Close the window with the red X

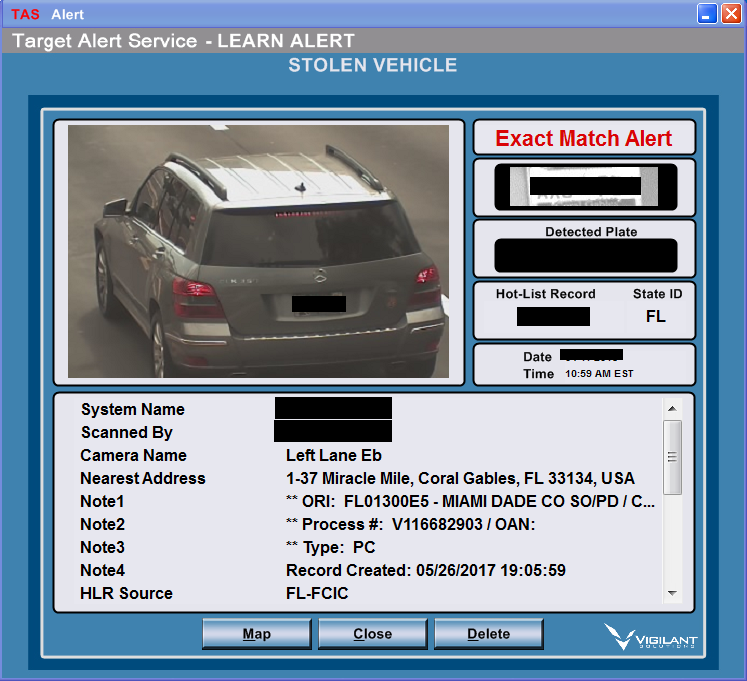730,14
